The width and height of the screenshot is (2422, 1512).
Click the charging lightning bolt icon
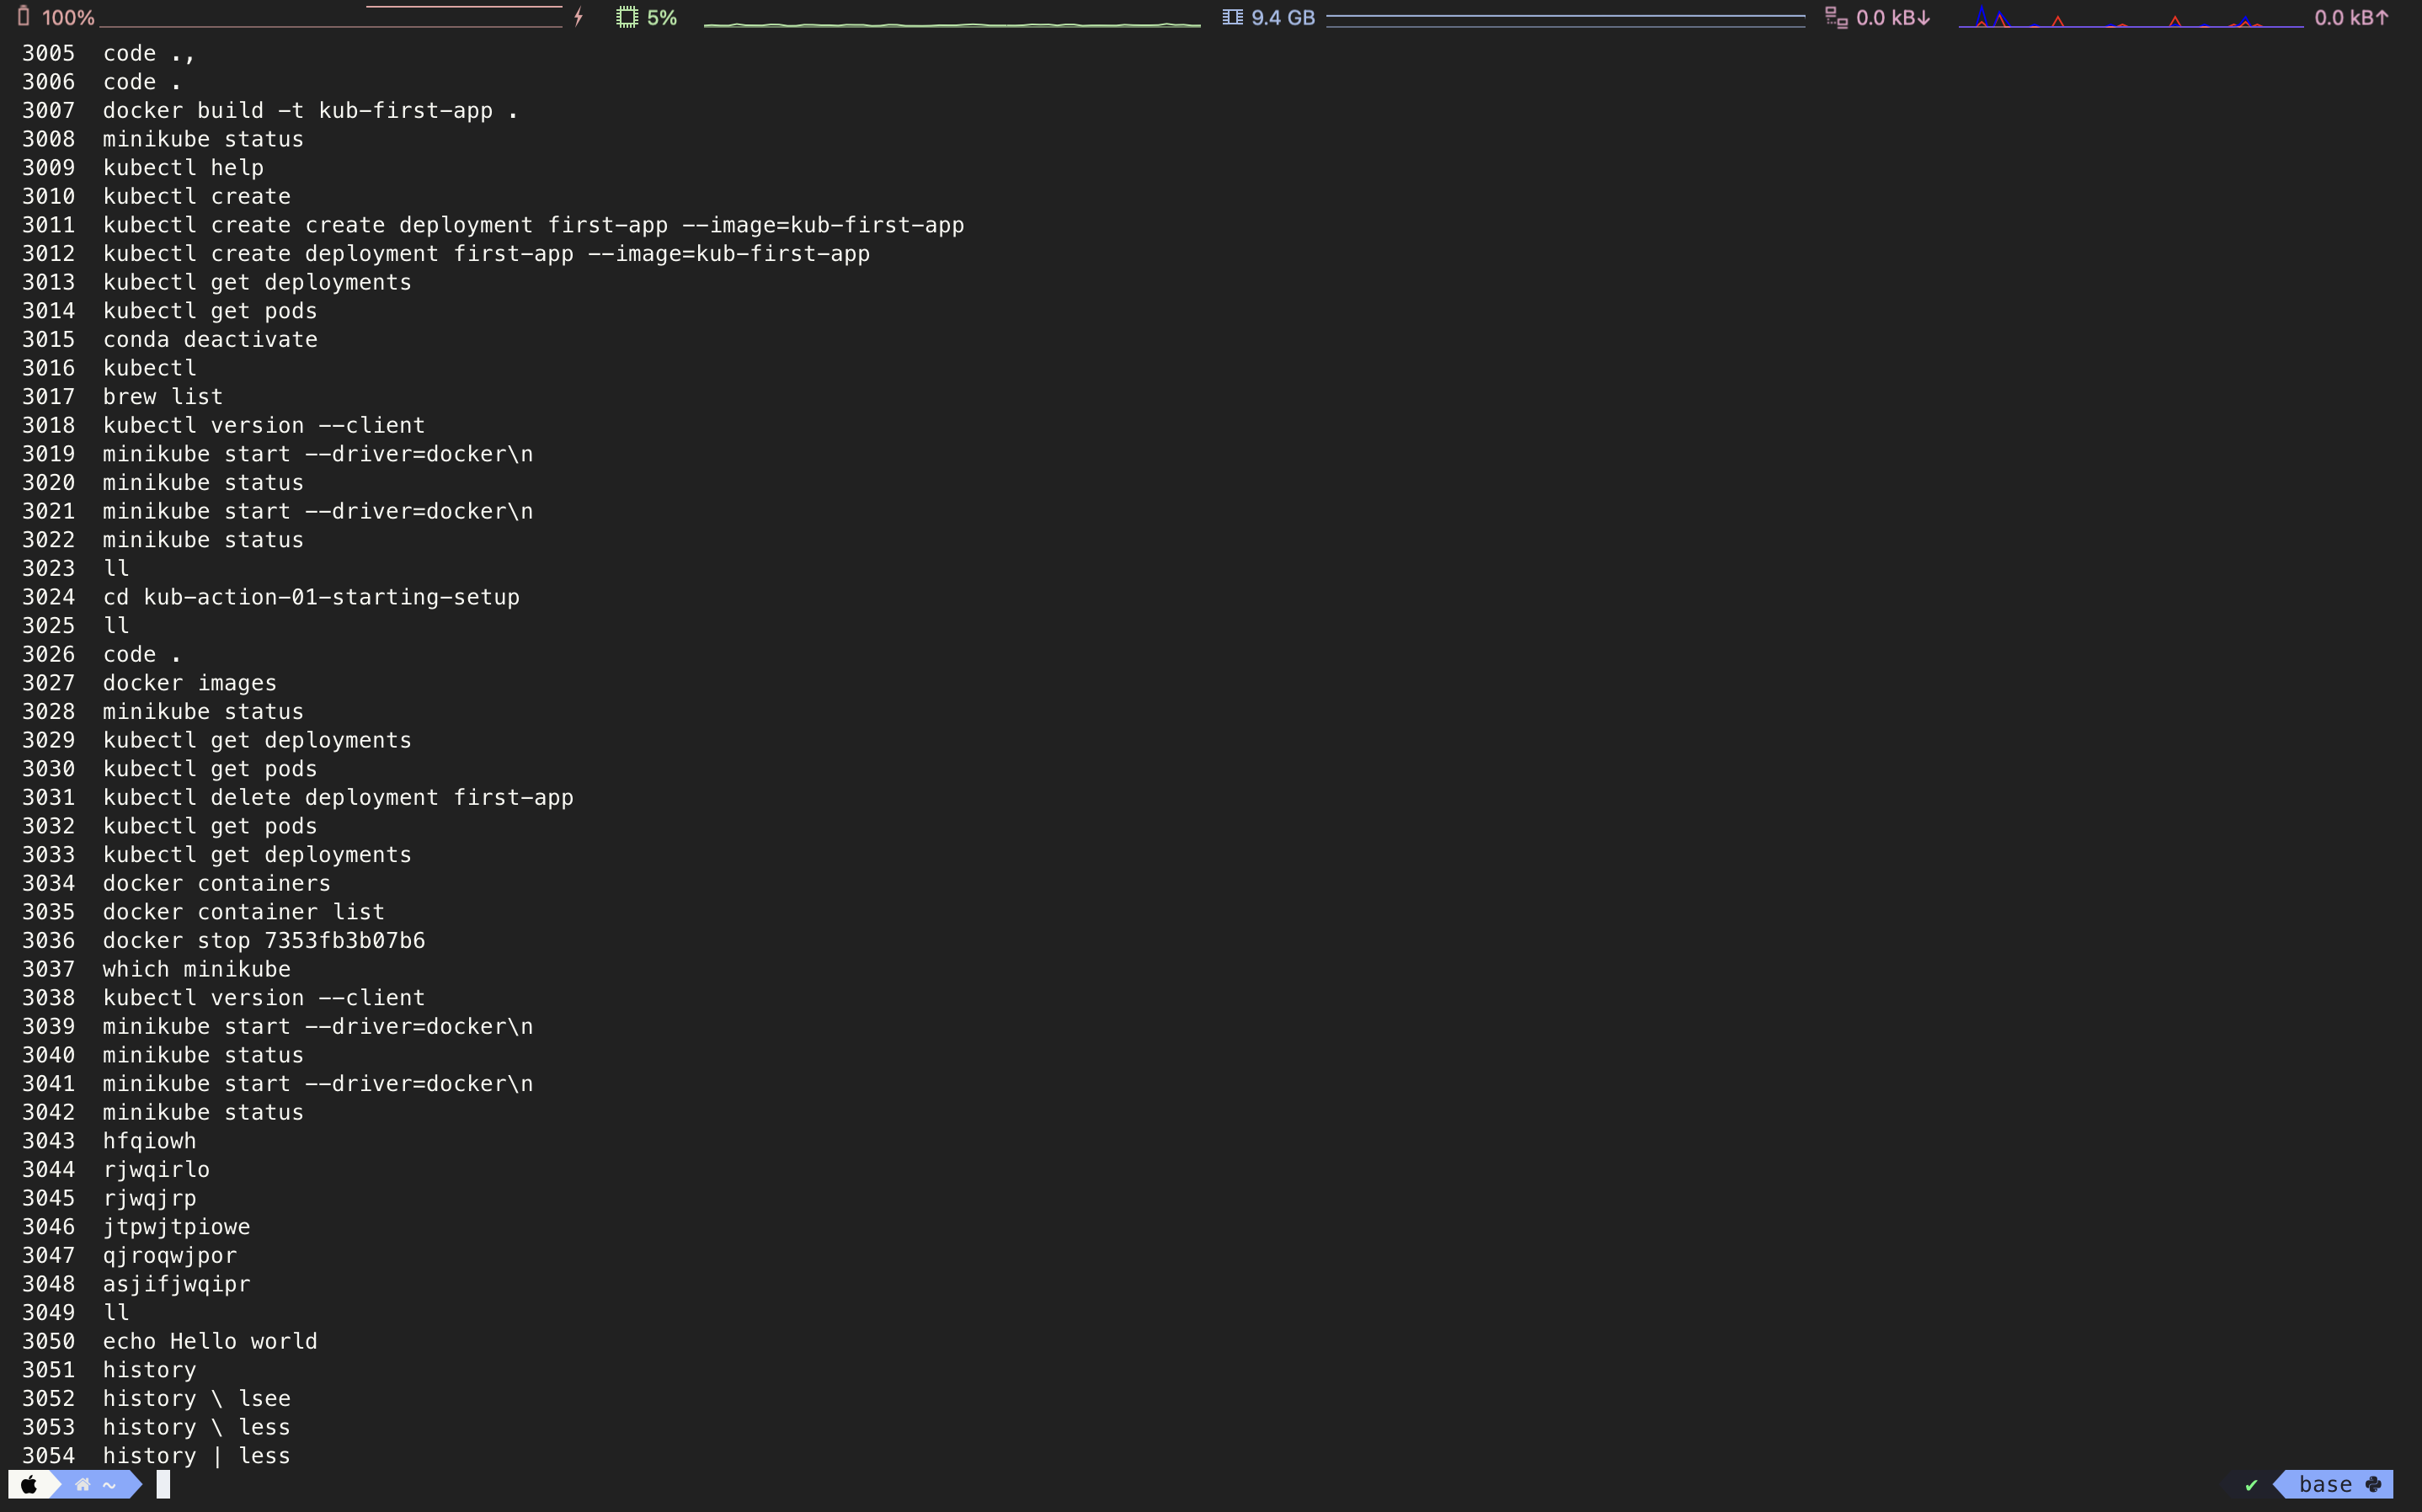pos(579,17)
